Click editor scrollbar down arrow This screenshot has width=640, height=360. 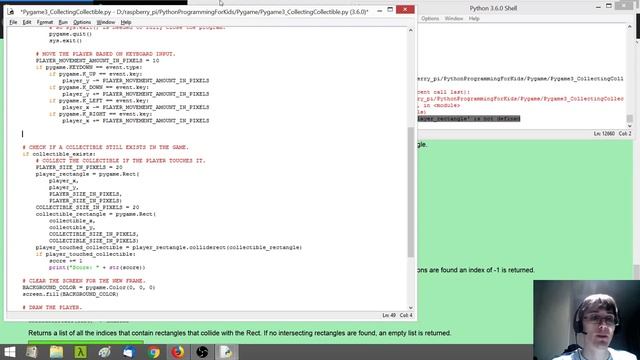point(411,308)
